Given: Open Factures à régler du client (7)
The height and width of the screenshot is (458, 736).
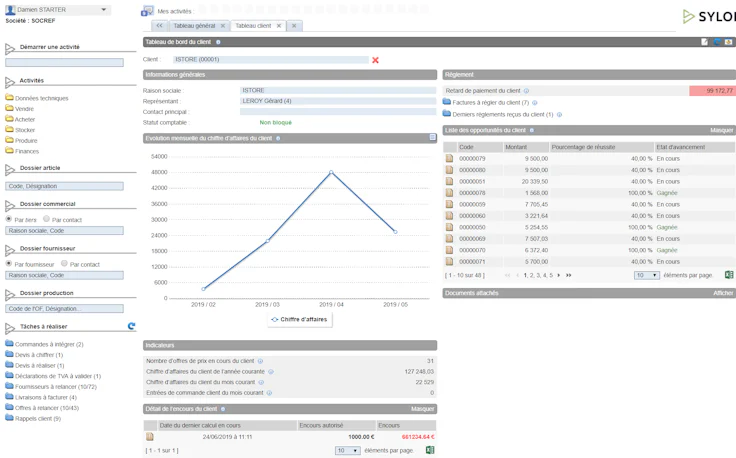Looking at the screenshot, I should click(x=491, y=103).
